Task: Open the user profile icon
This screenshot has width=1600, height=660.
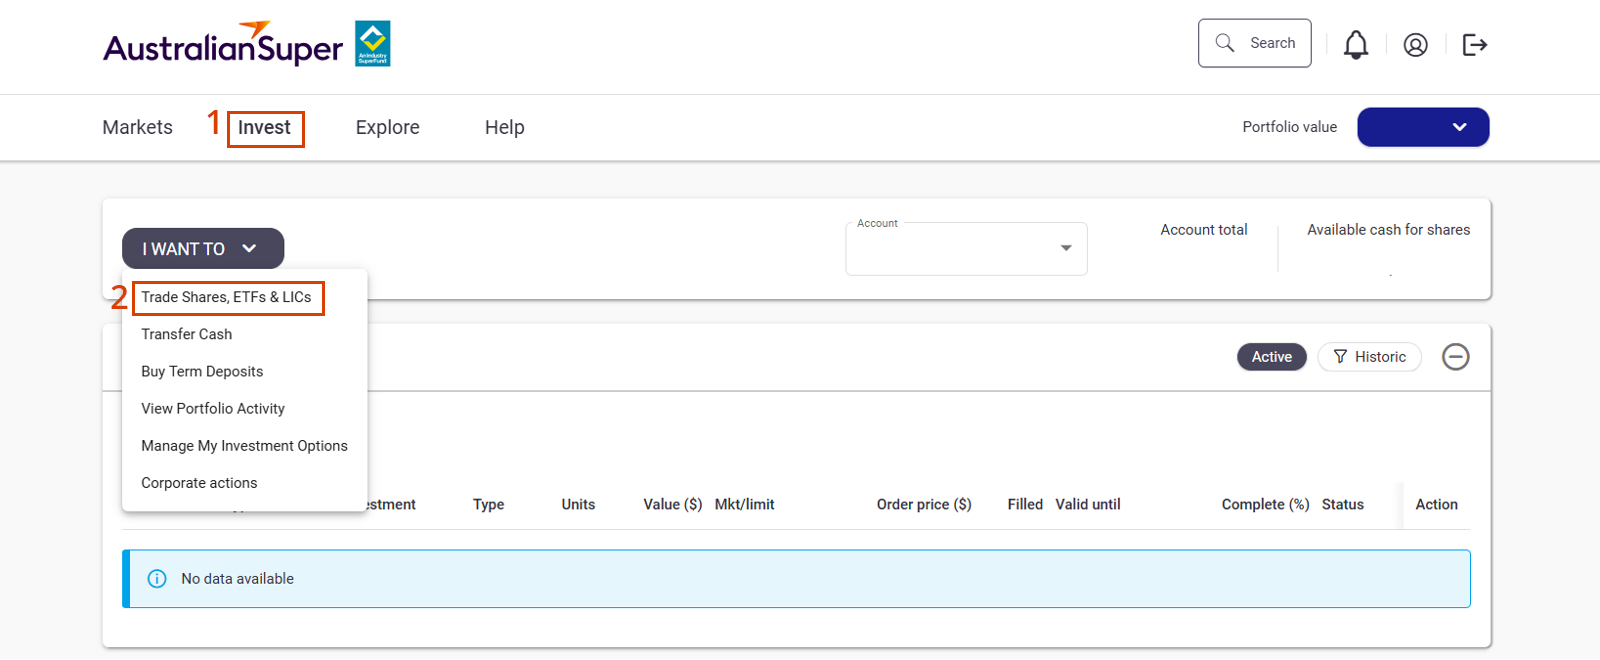Action: click(1415, 45)
